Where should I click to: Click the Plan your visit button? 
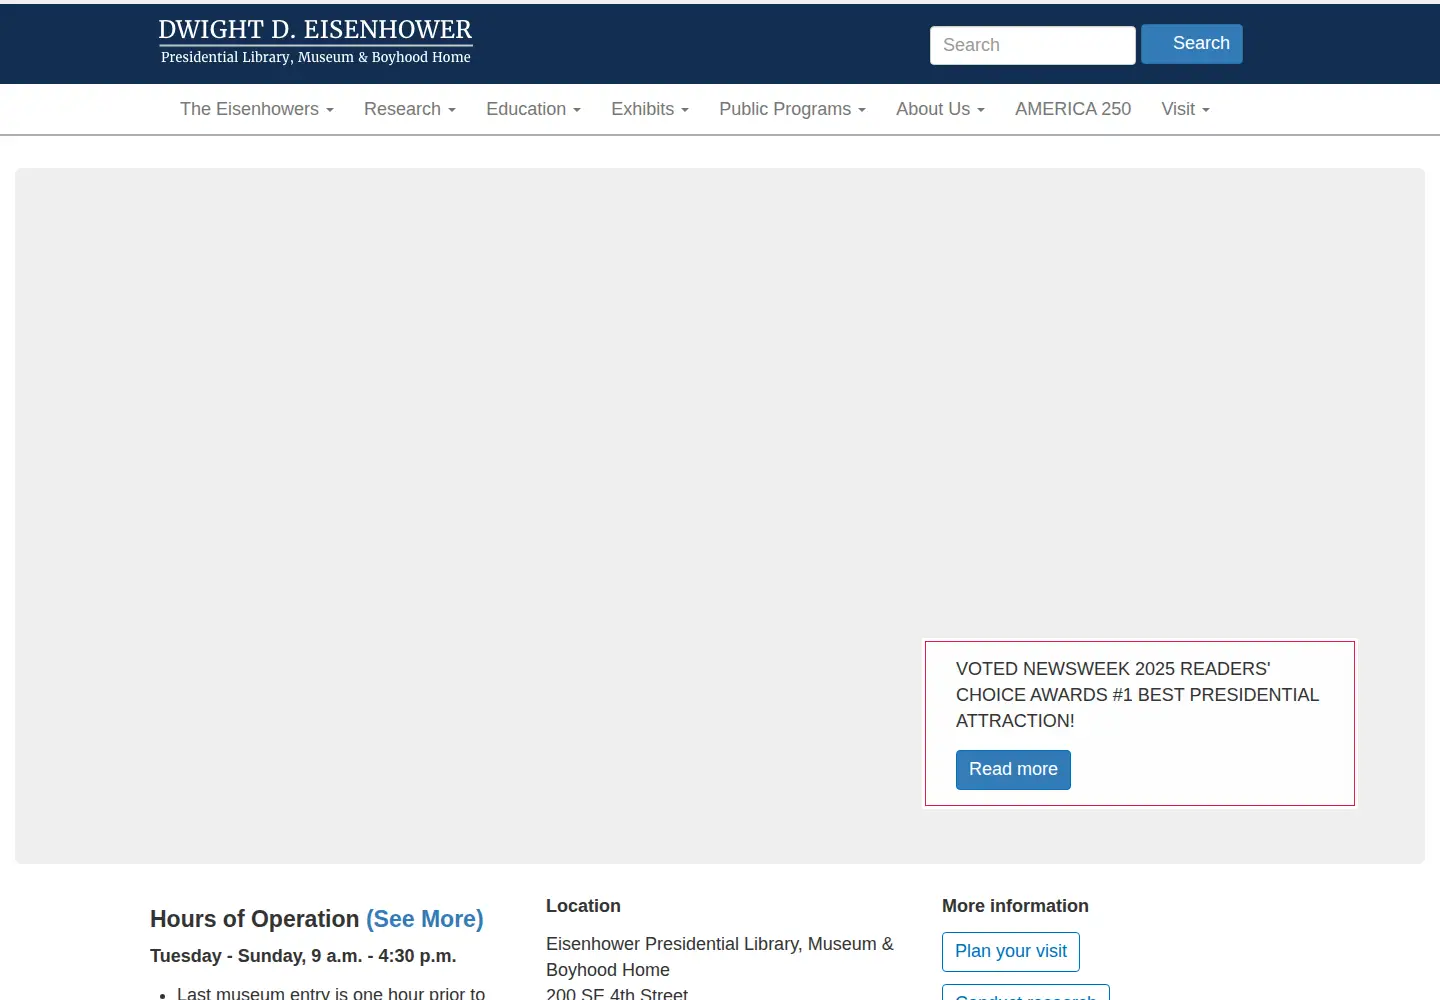tap(1011, 951)
